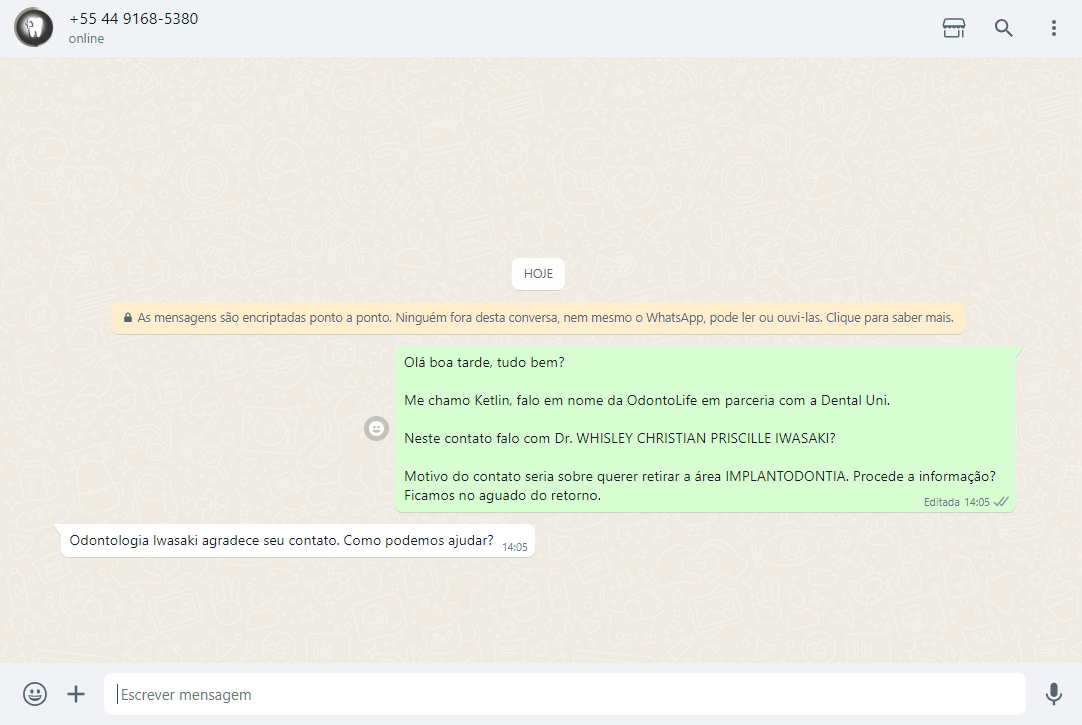Click the HOJE date label
The image size is (1082, 725).
(538, 274)
